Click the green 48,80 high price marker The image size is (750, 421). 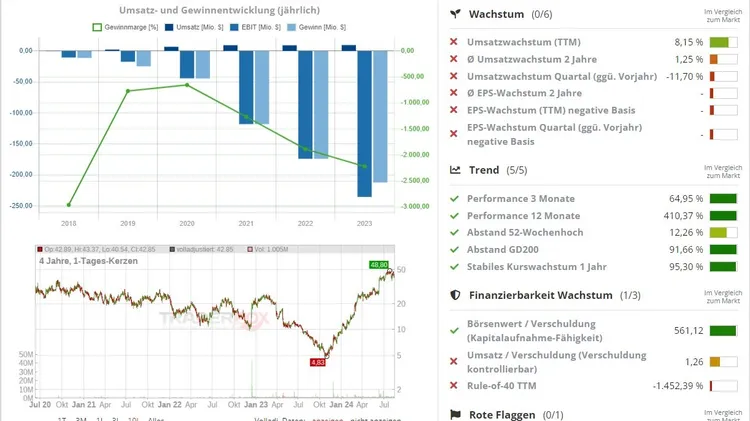click(x=379, y=265)
